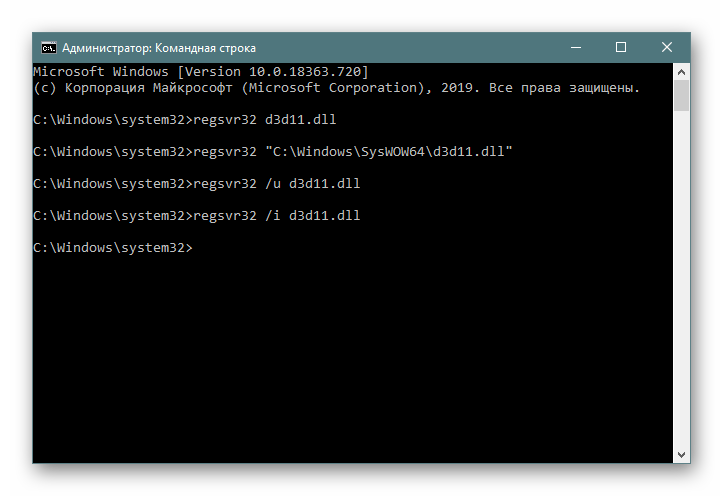Maximize the Administrator command window
Image resolution: width=723 pixels, height=496 pixels.
point(621,47)
